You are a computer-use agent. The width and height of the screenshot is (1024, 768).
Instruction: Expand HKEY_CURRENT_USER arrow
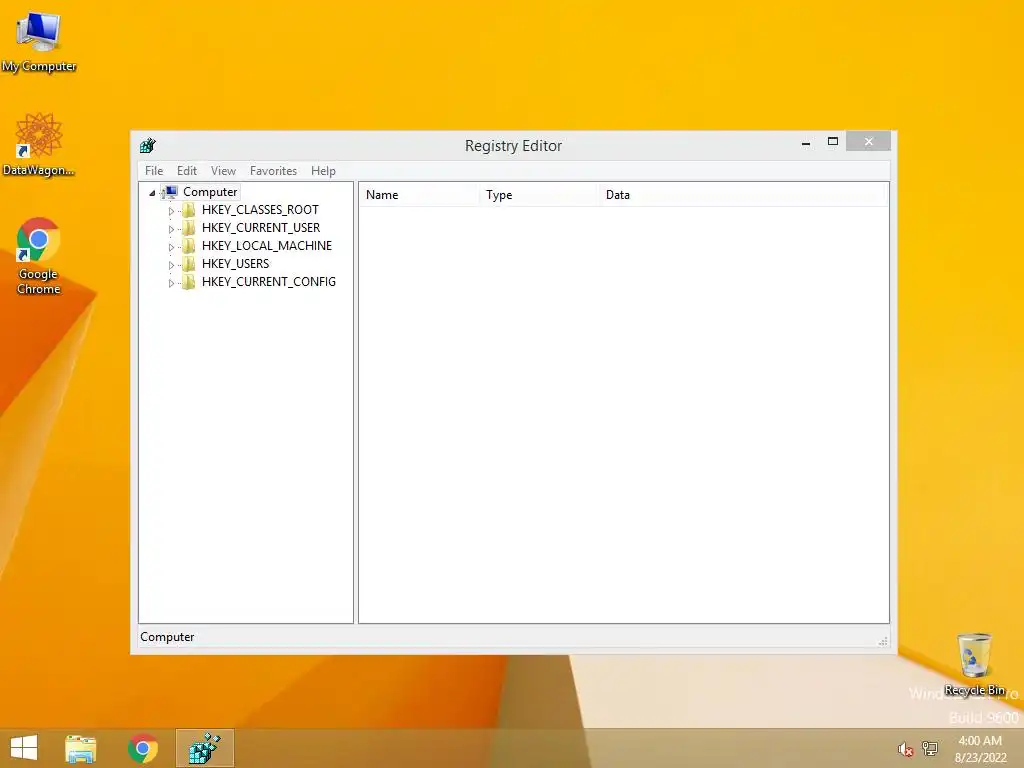(x=171, y=229)
